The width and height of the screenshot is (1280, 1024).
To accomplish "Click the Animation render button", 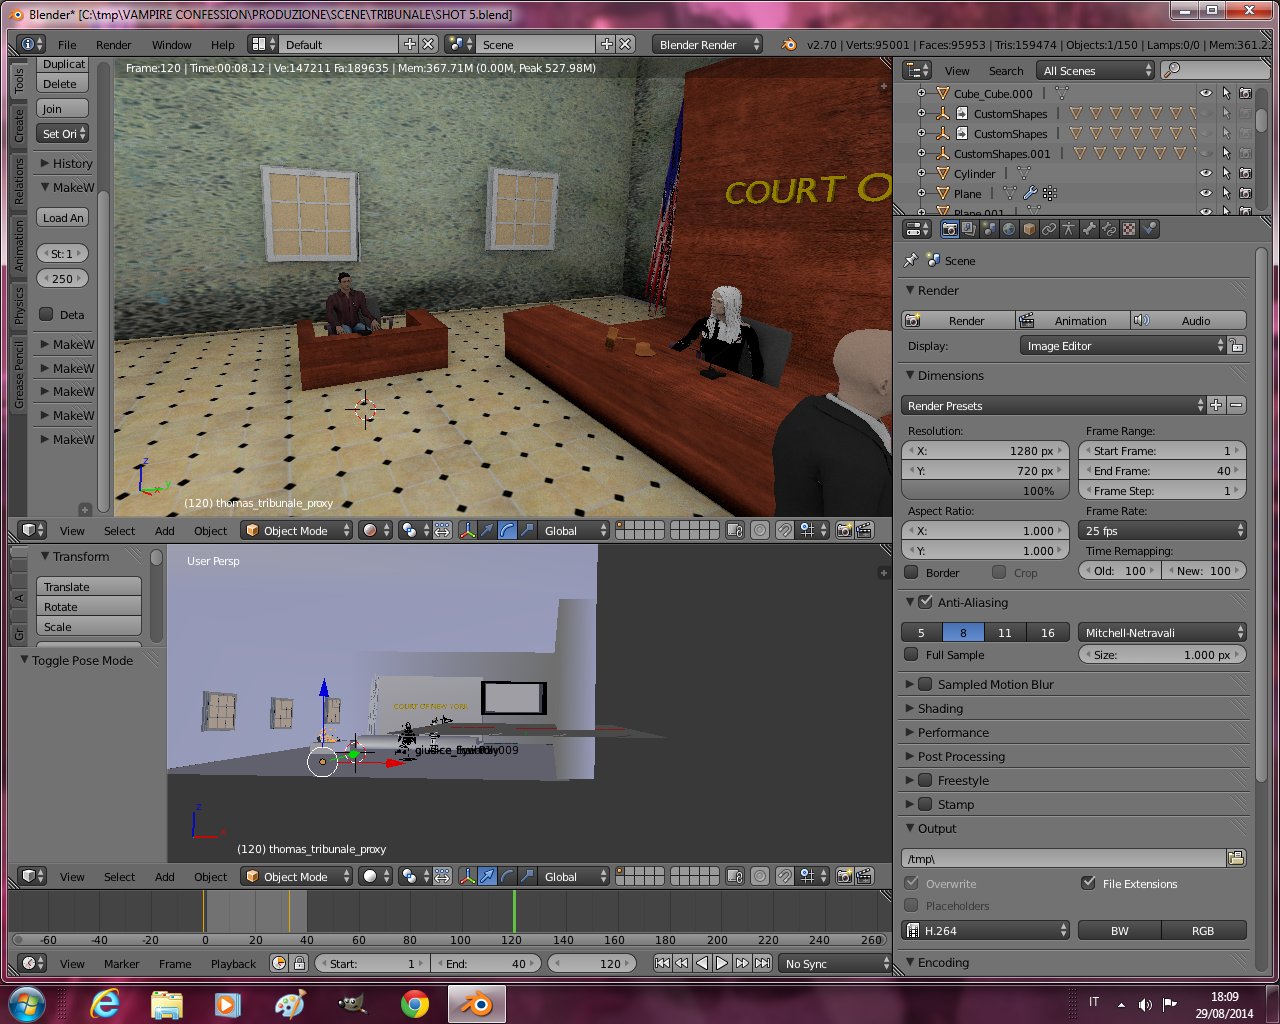I will tap(1072, 320).
